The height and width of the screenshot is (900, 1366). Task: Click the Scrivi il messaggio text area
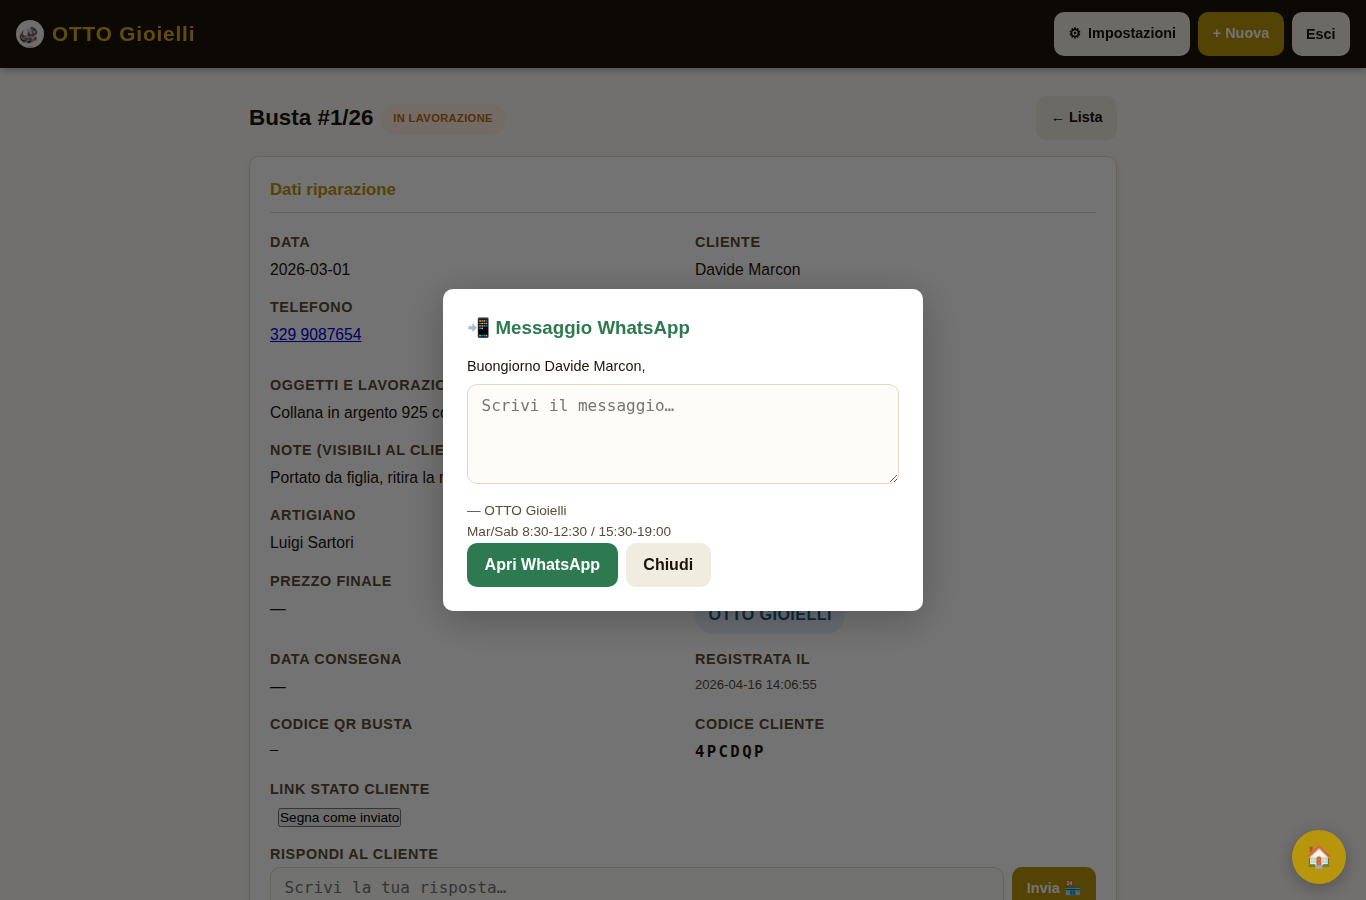pos(682,433)
